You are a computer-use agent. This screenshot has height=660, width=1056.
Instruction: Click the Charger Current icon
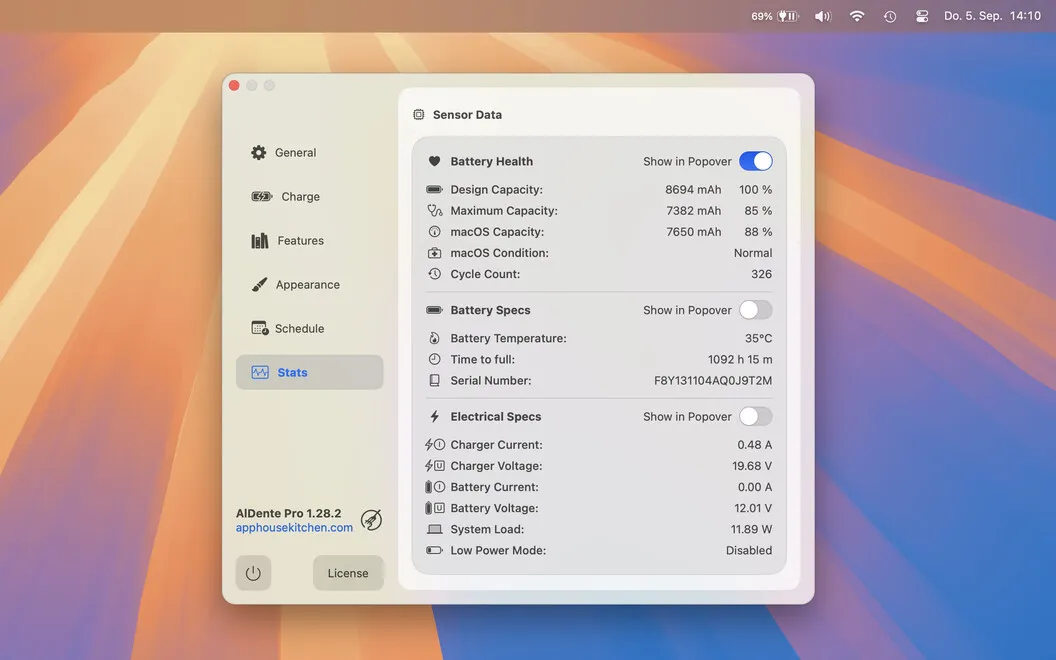point(434,444)
